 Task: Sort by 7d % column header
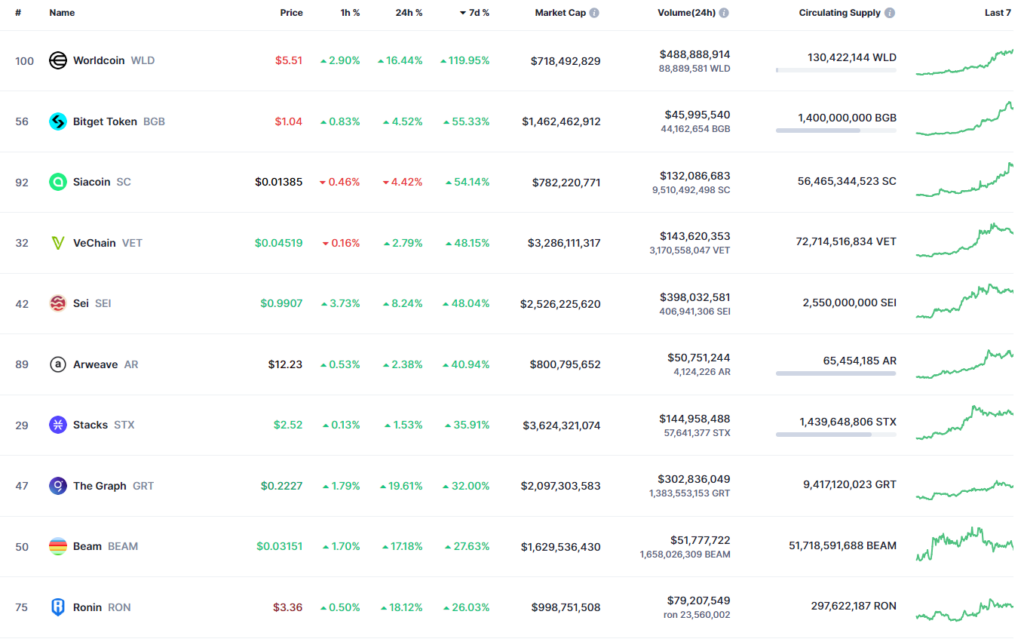475,13
